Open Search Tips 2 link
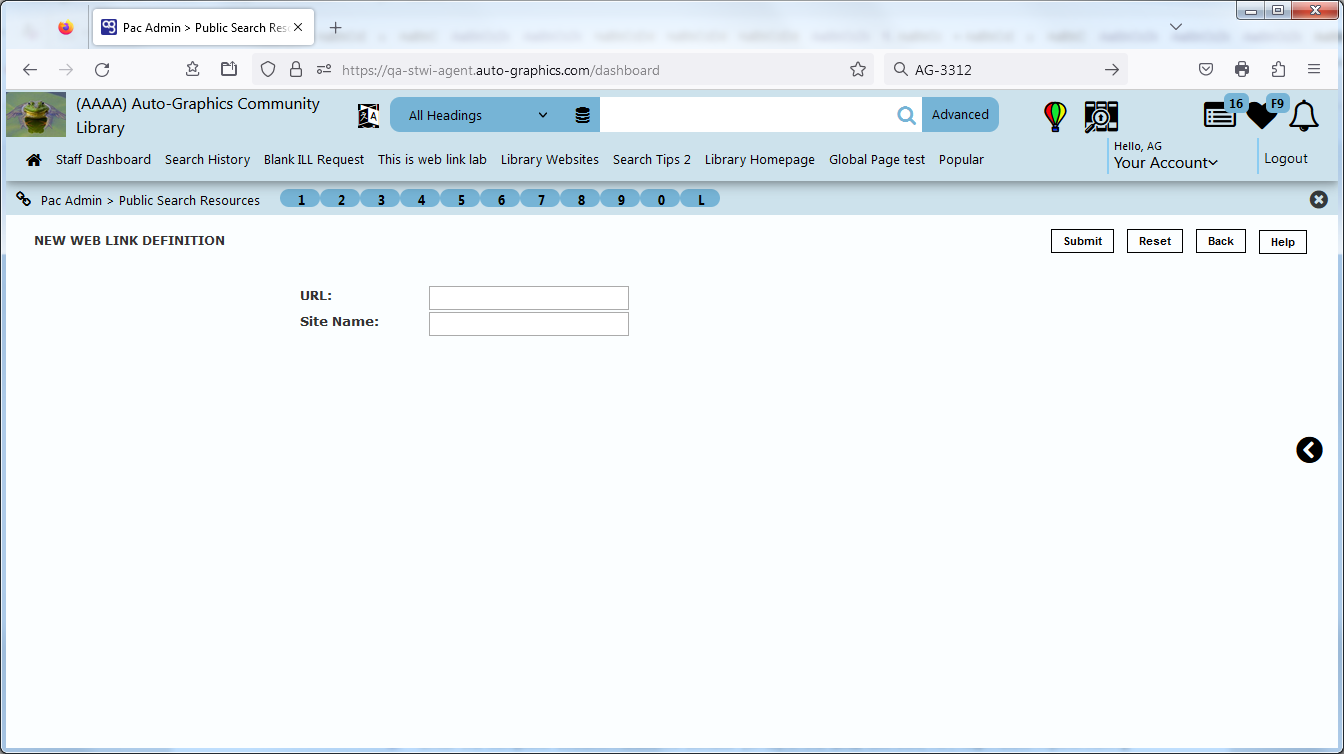 click(652, 160)
